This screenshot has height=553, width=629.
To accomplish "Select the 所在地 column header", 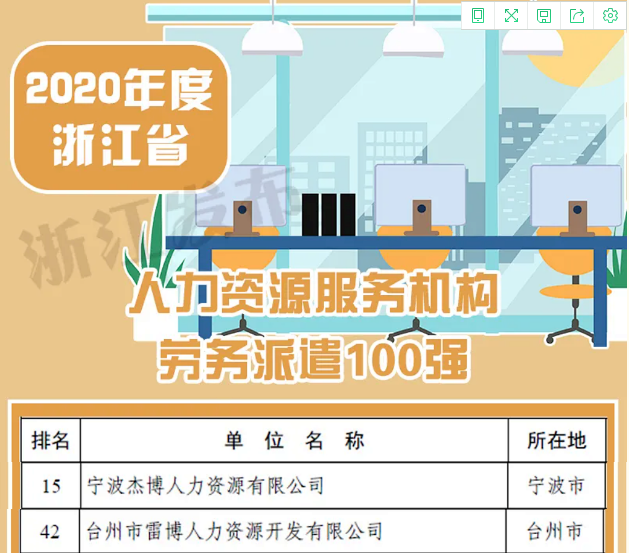I will point(557,440).
